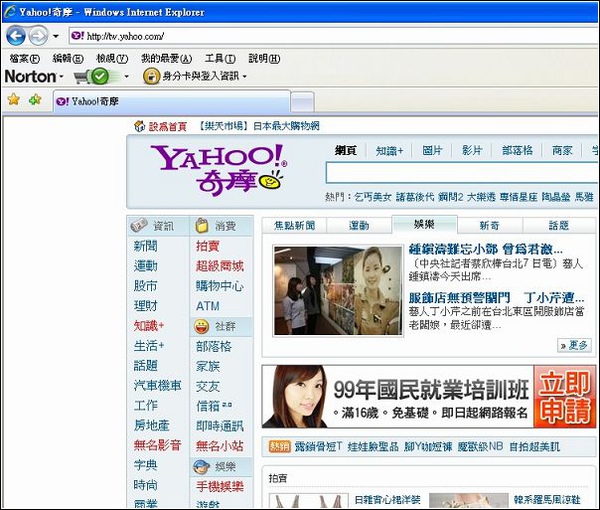Click the 立即申請 banner button

(565, 397)
